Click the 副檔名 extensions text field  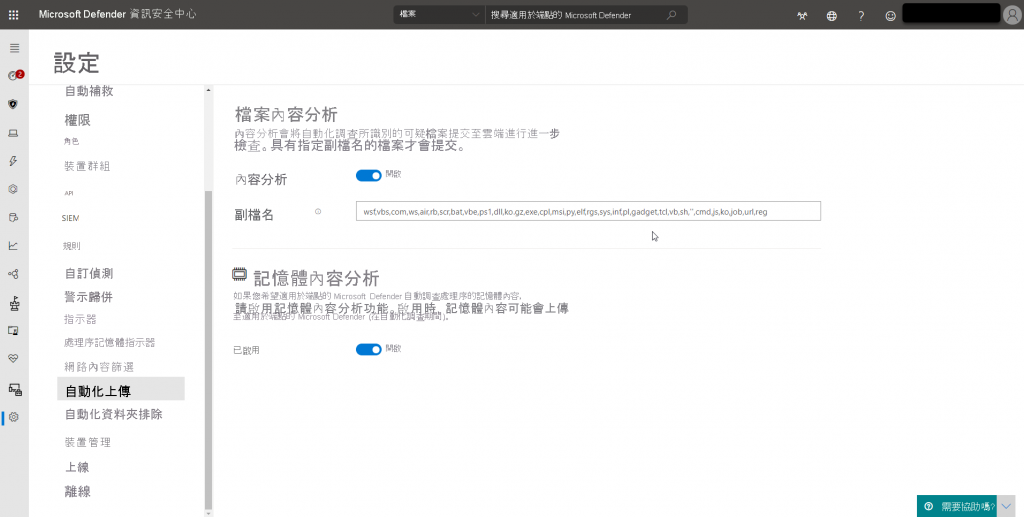pyautogui.click(x=588, y=211)
